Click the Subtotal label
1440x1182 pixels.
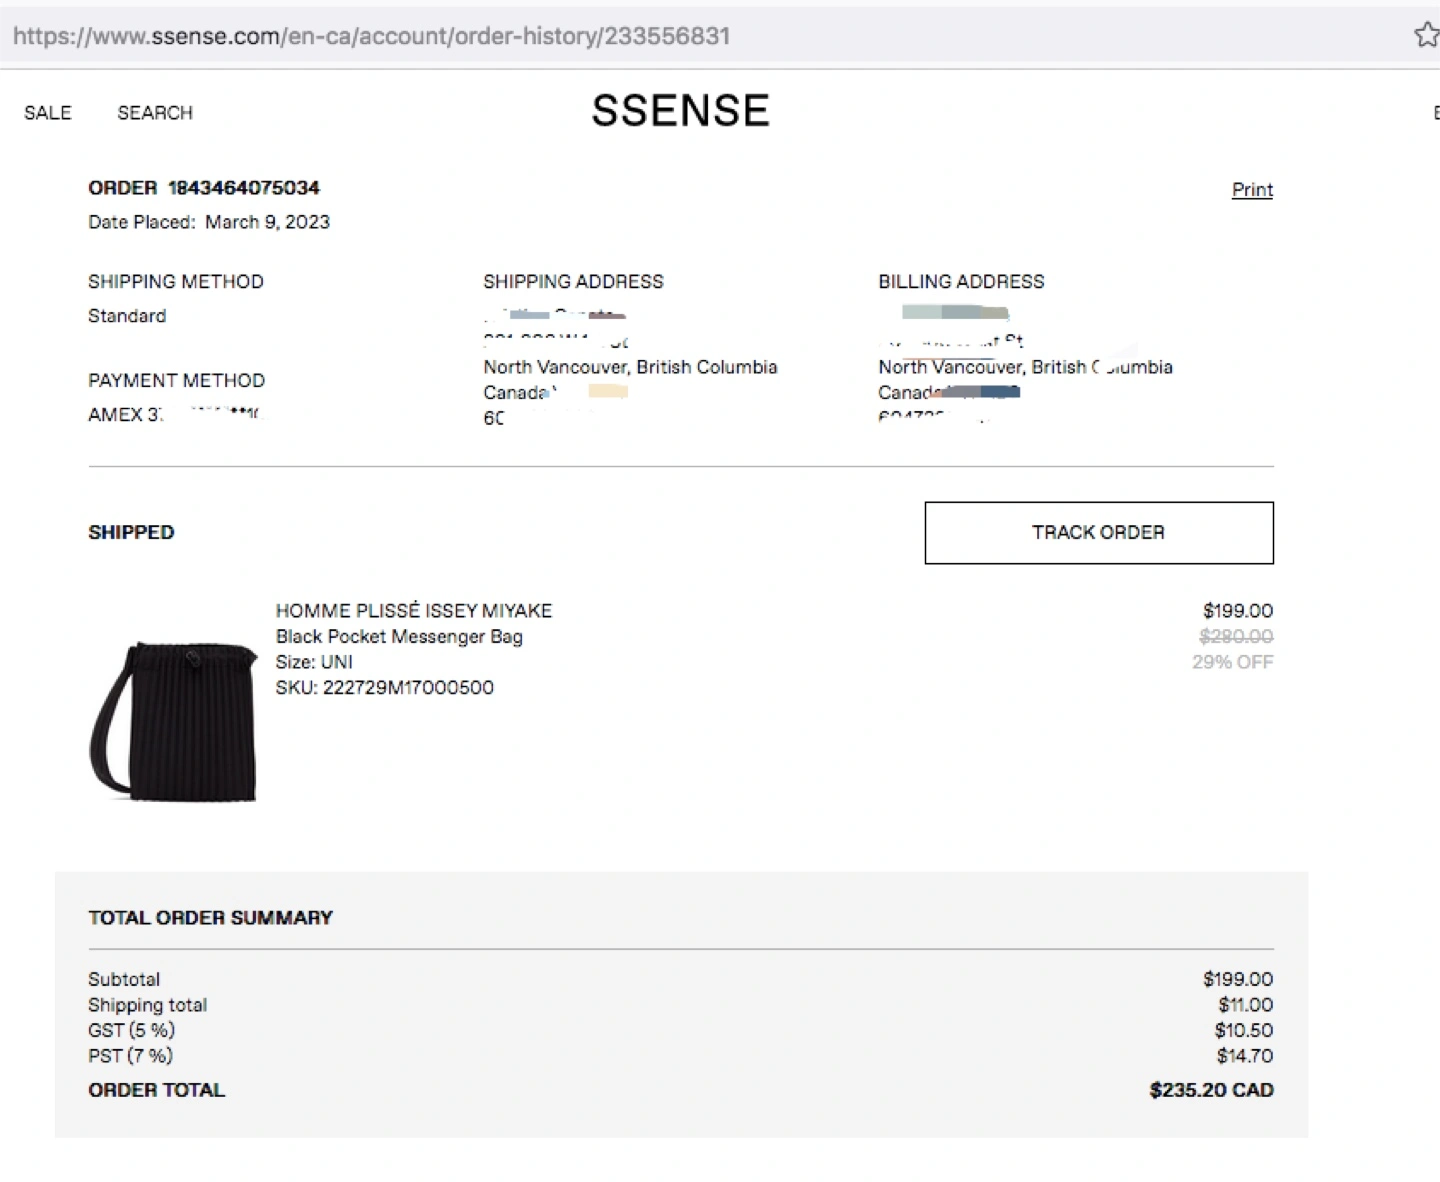tap(124, 980)
